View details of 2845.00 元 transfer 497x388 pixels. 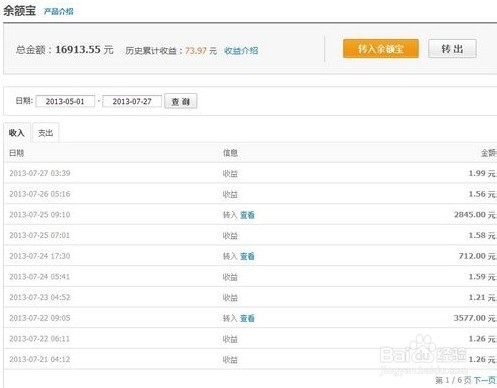[247, 215]
